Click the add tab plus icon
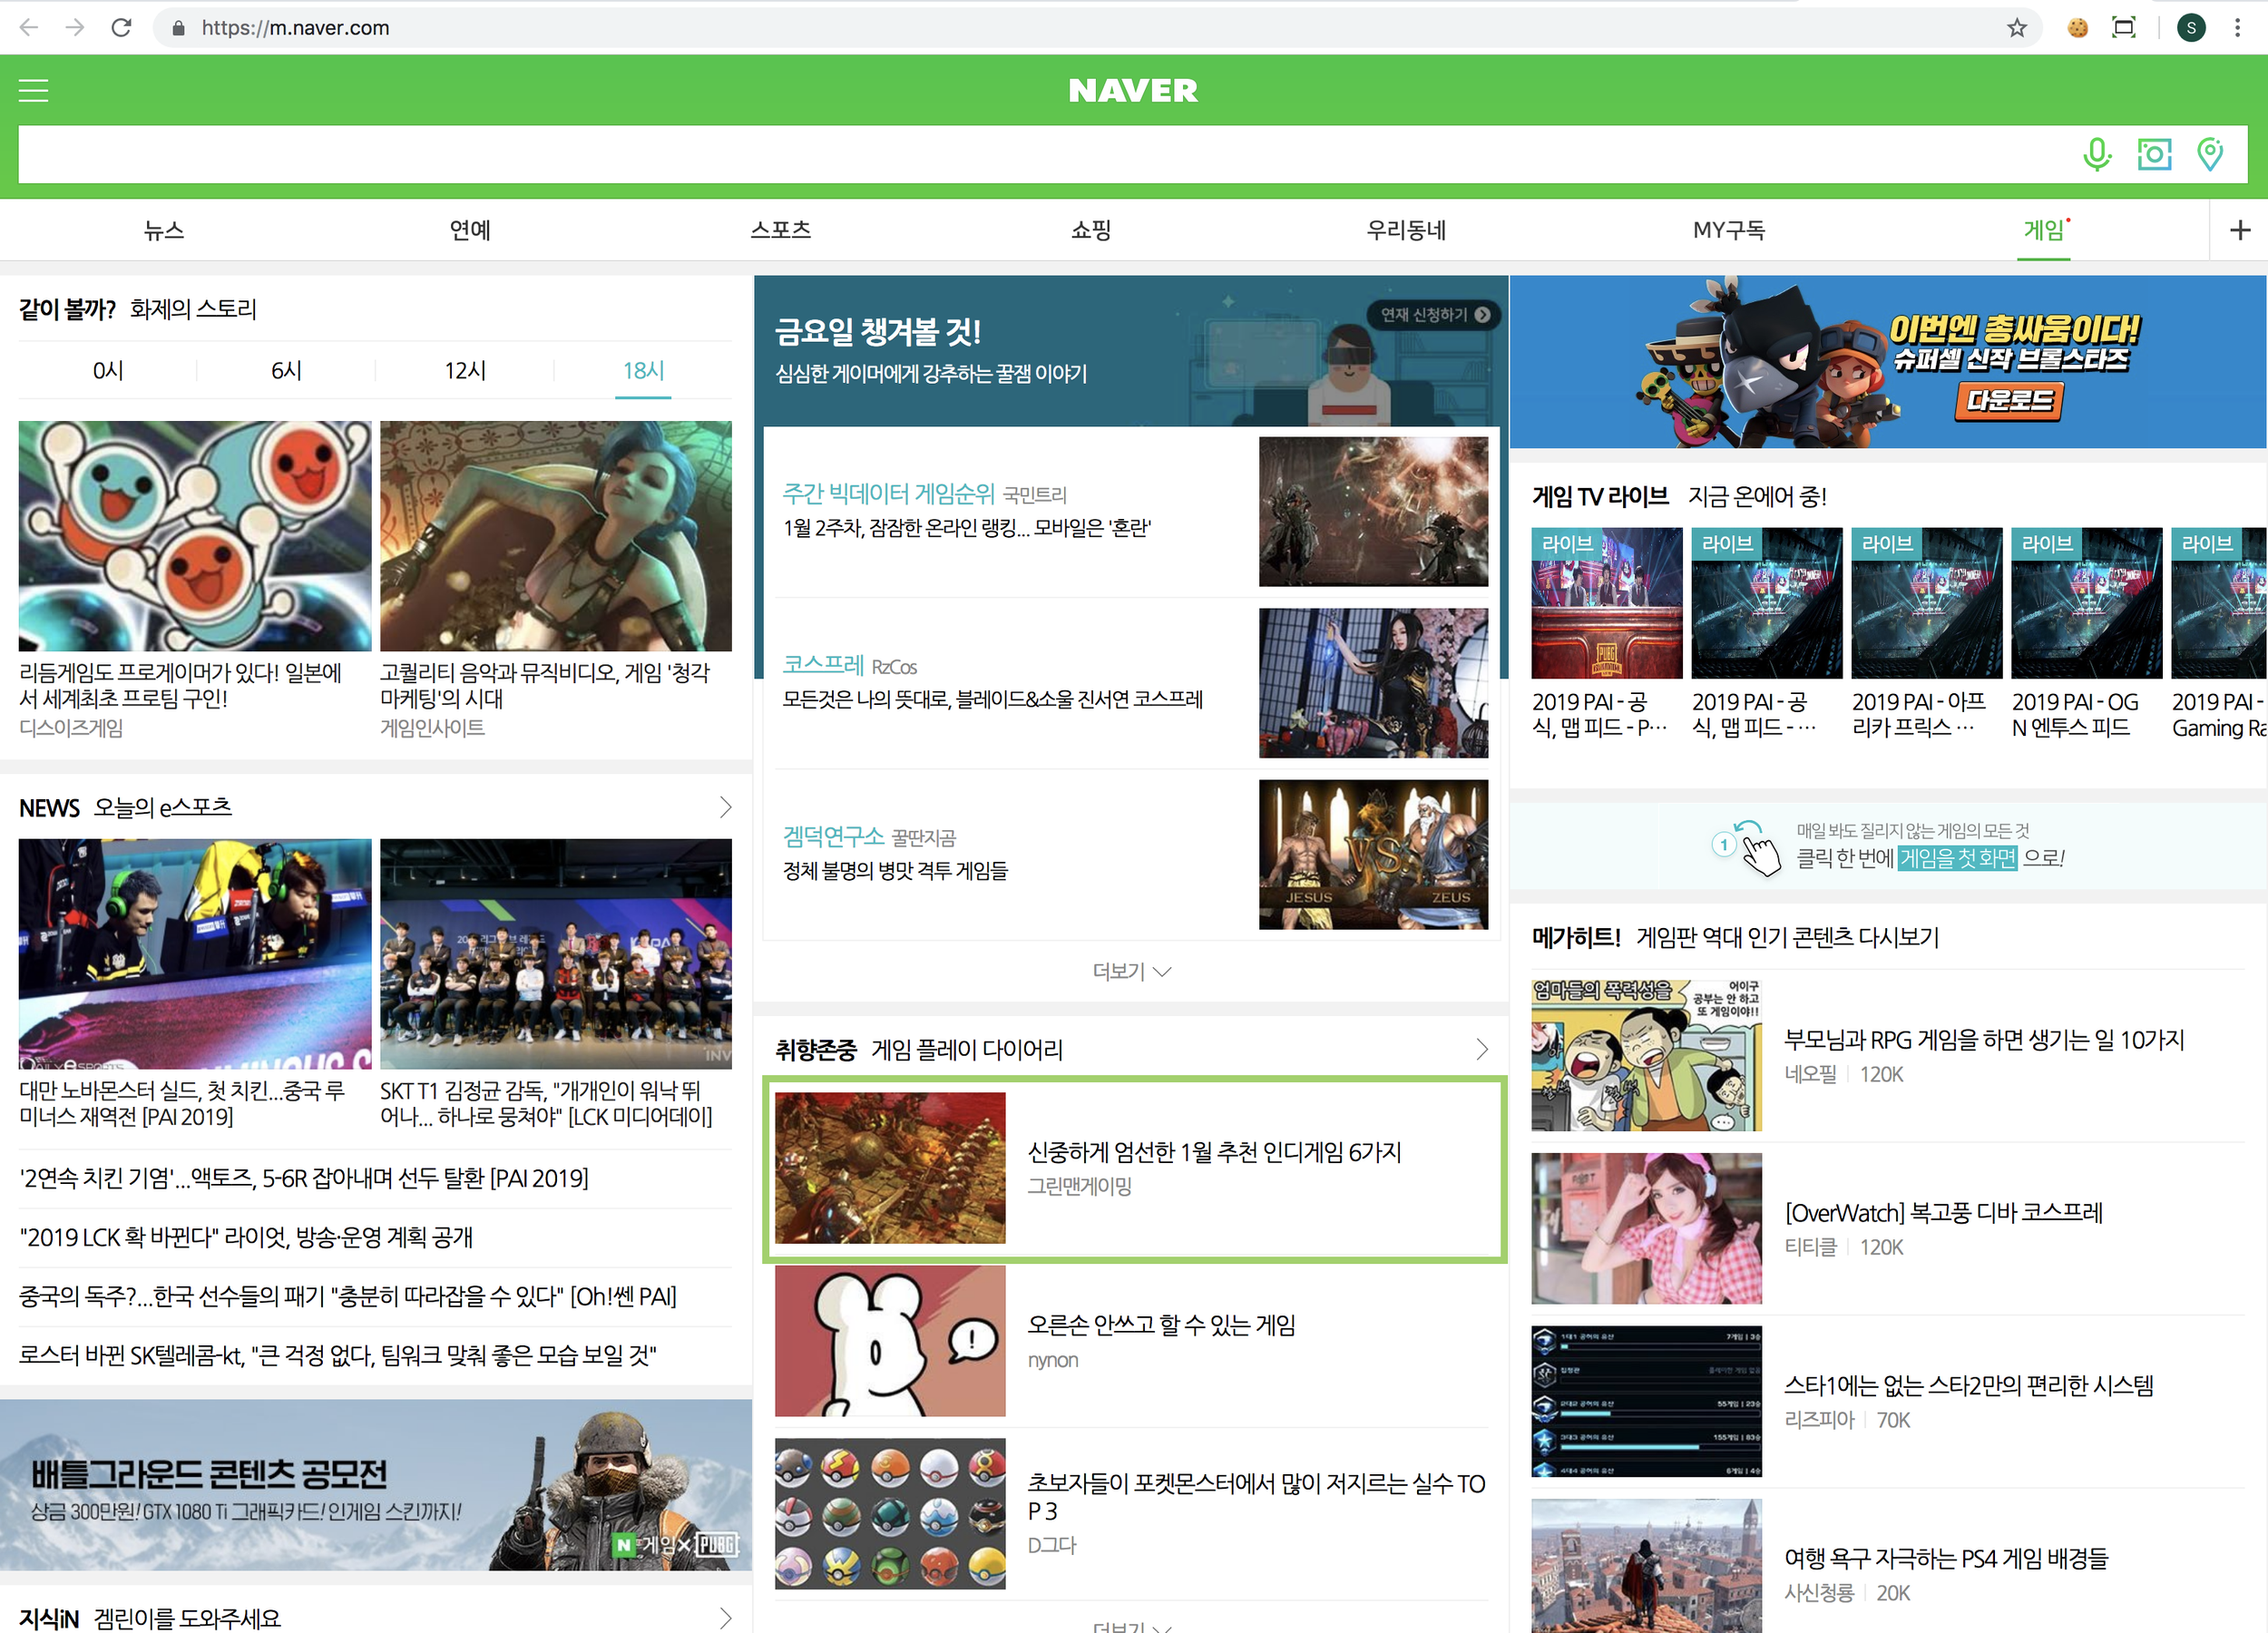2268x1633 pixels. [x=2240, y=230]
